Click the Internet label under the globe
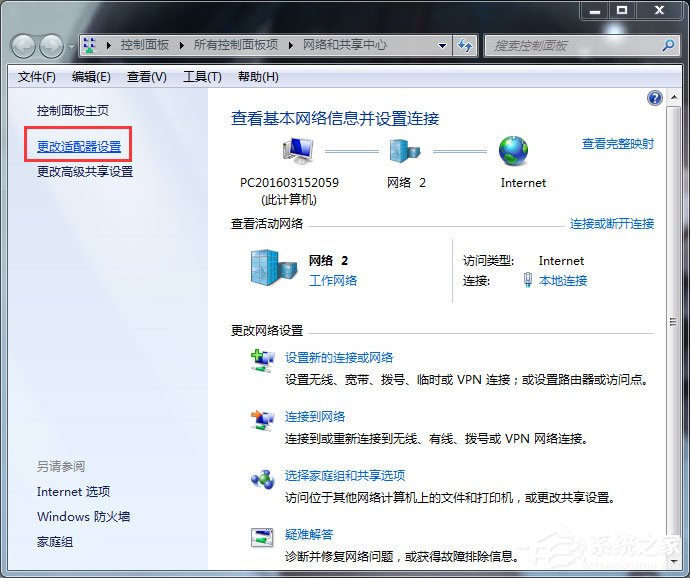The width and height of the screenshot is (690, 578). tap(523, 183)
